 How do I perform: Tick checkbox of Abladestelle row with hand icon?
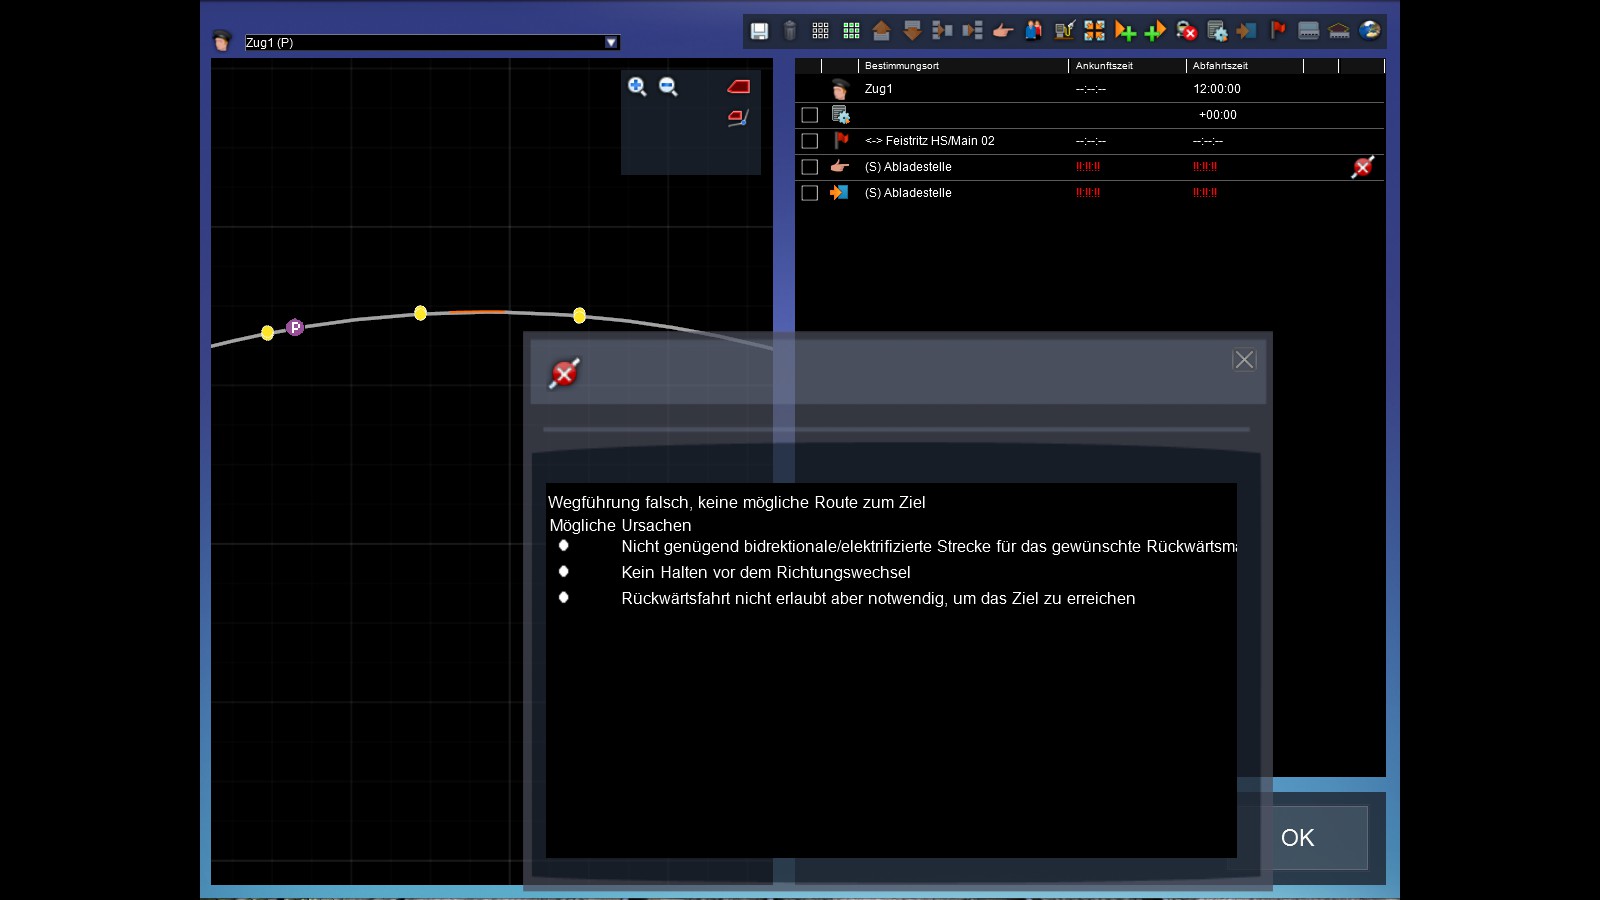tap(810, 167)
